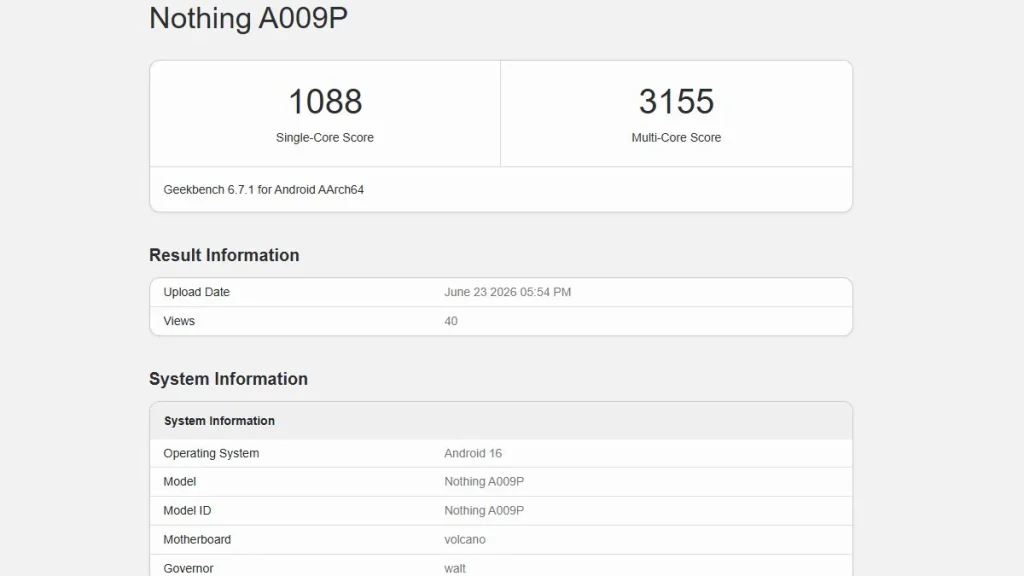Select the walt governor value
Viewport: 1024px width, 576px height.
pyautogui.click(x=455, y=568)
